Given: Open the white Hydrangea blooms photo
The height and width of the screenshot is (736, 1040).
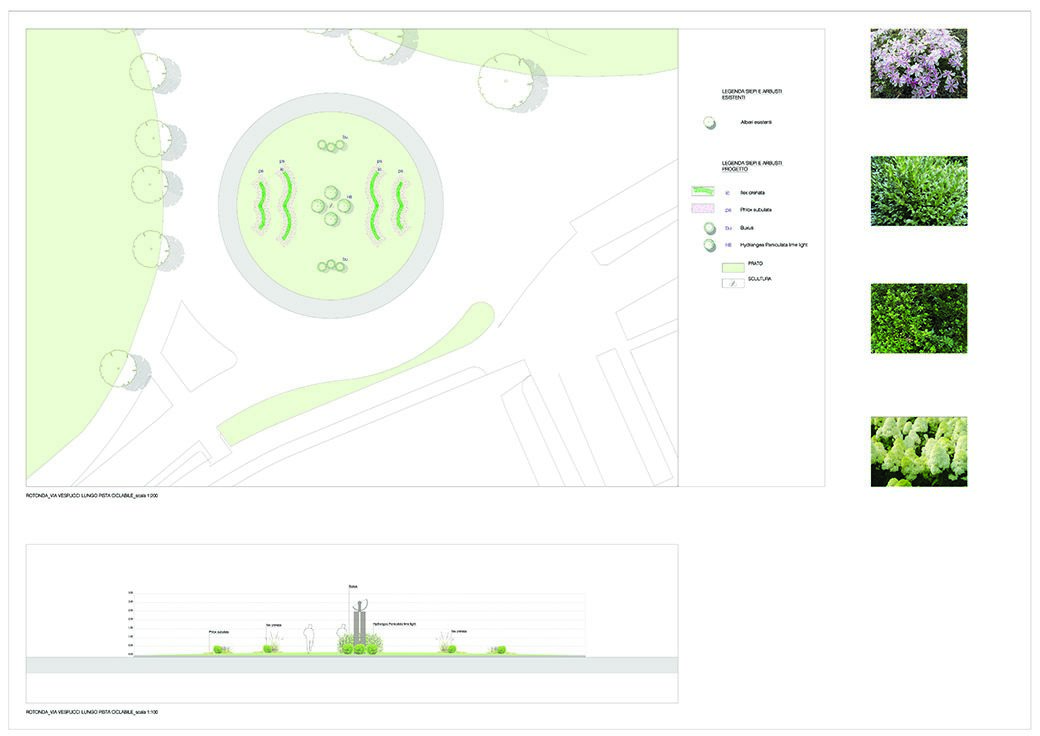Looking at the screenshot, I should click(919, 452).
